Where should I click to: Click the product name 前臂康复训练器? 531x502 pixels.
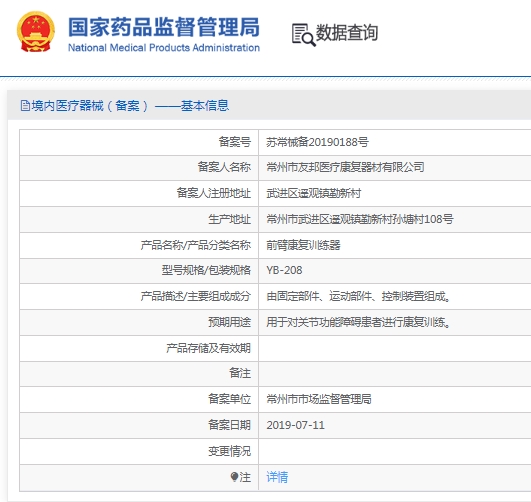pos(303,245)
